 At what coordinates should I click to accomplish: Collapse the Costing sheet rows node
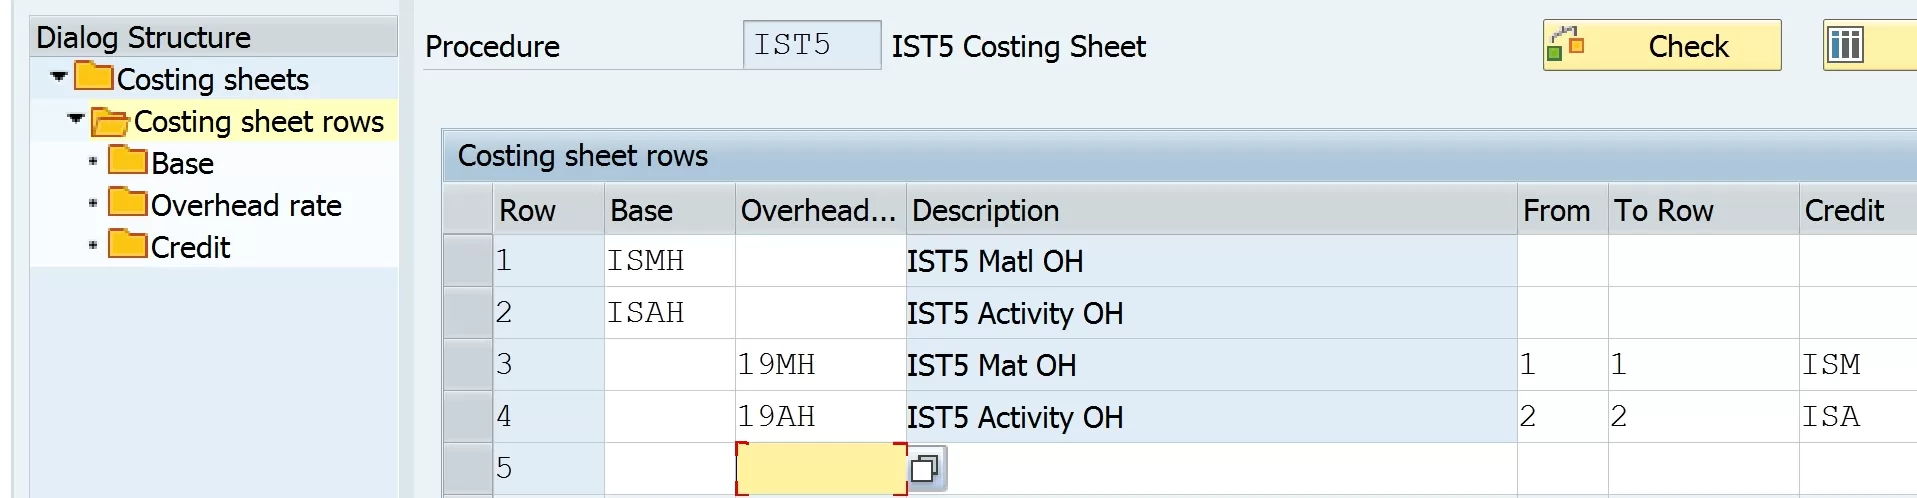76,119
